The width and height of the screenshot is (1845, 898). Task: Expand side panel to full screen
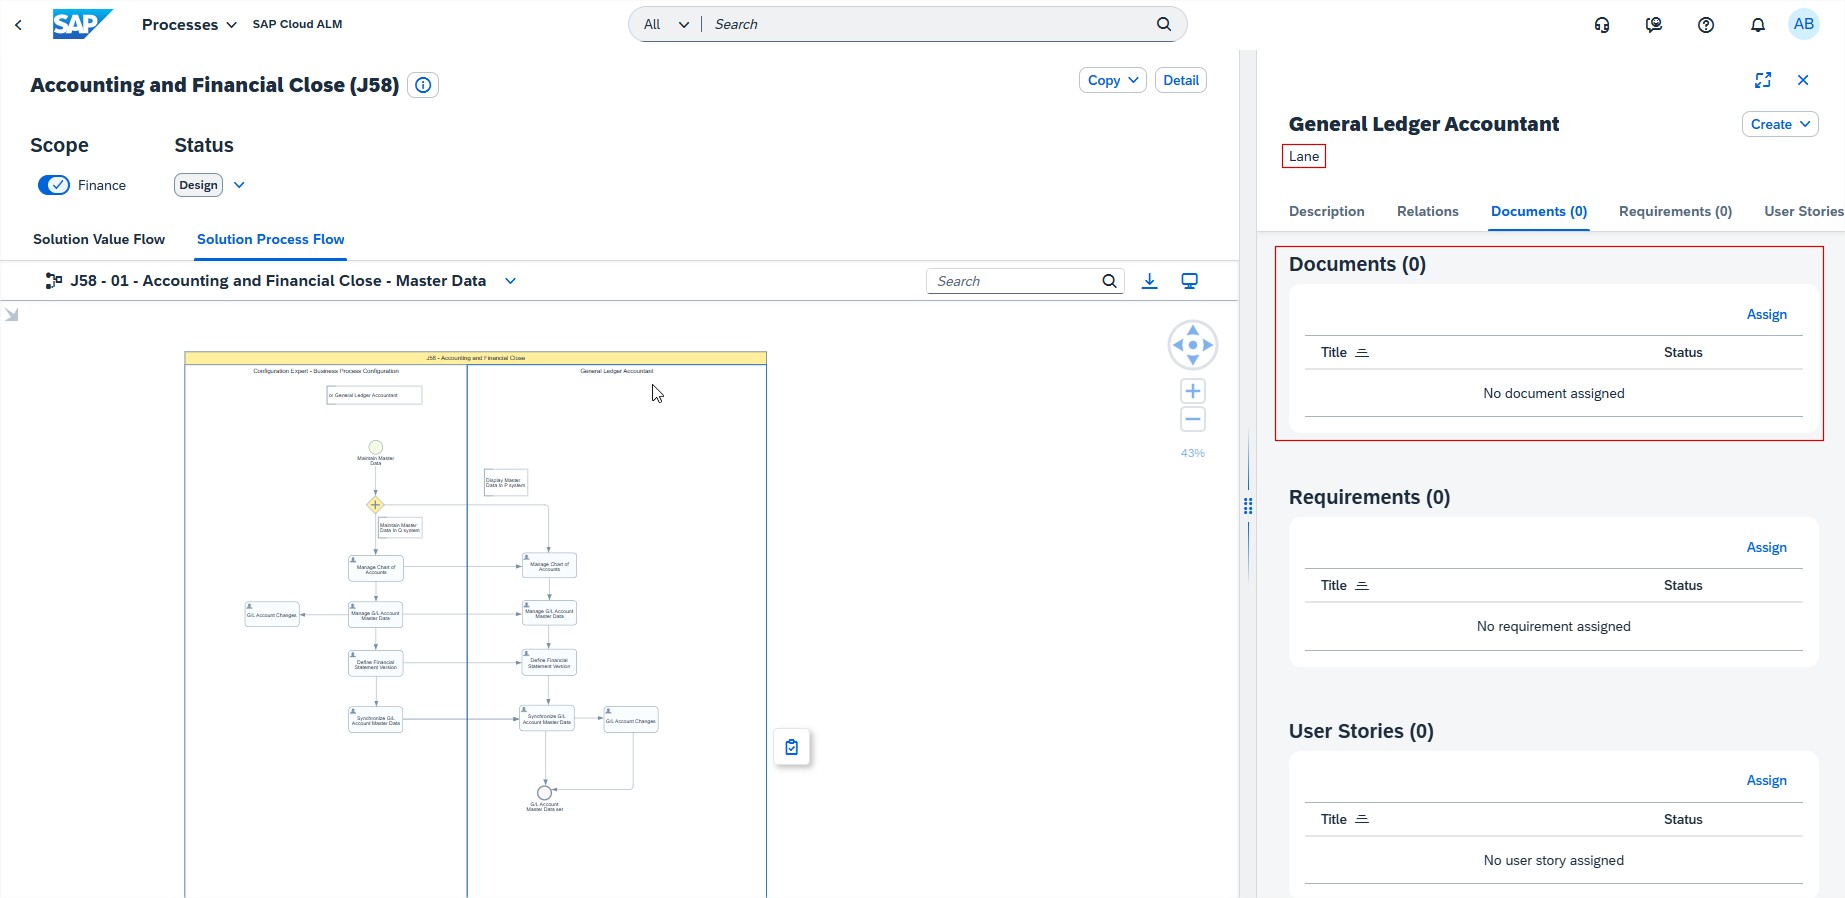[x=1762, y=80]
